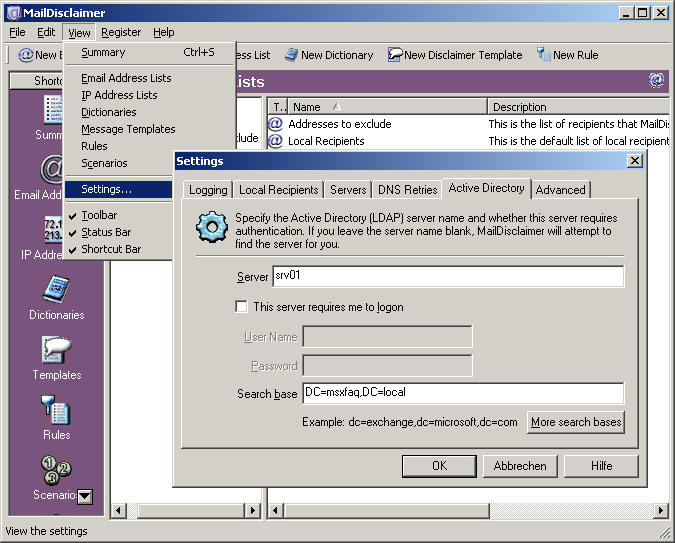675x543 pixels.
Task: Click the T.. type column header
Action: (278, 107)
